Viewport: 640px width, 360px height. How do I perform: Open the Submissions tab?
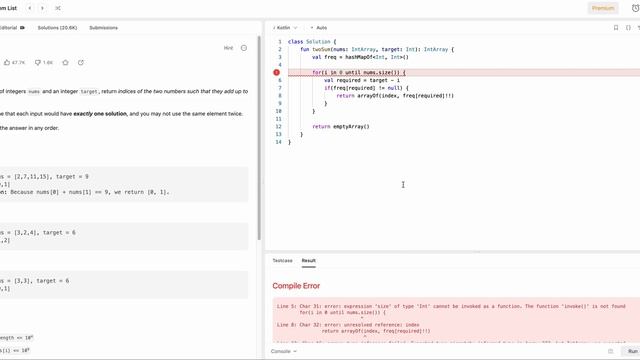click(103, 28)
